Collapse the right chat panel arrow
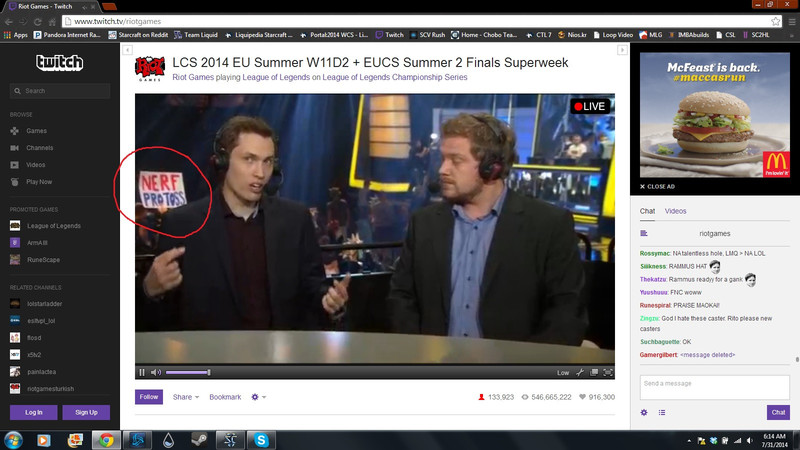This screenshot has width=800, height=450. (x=622, y=50)
